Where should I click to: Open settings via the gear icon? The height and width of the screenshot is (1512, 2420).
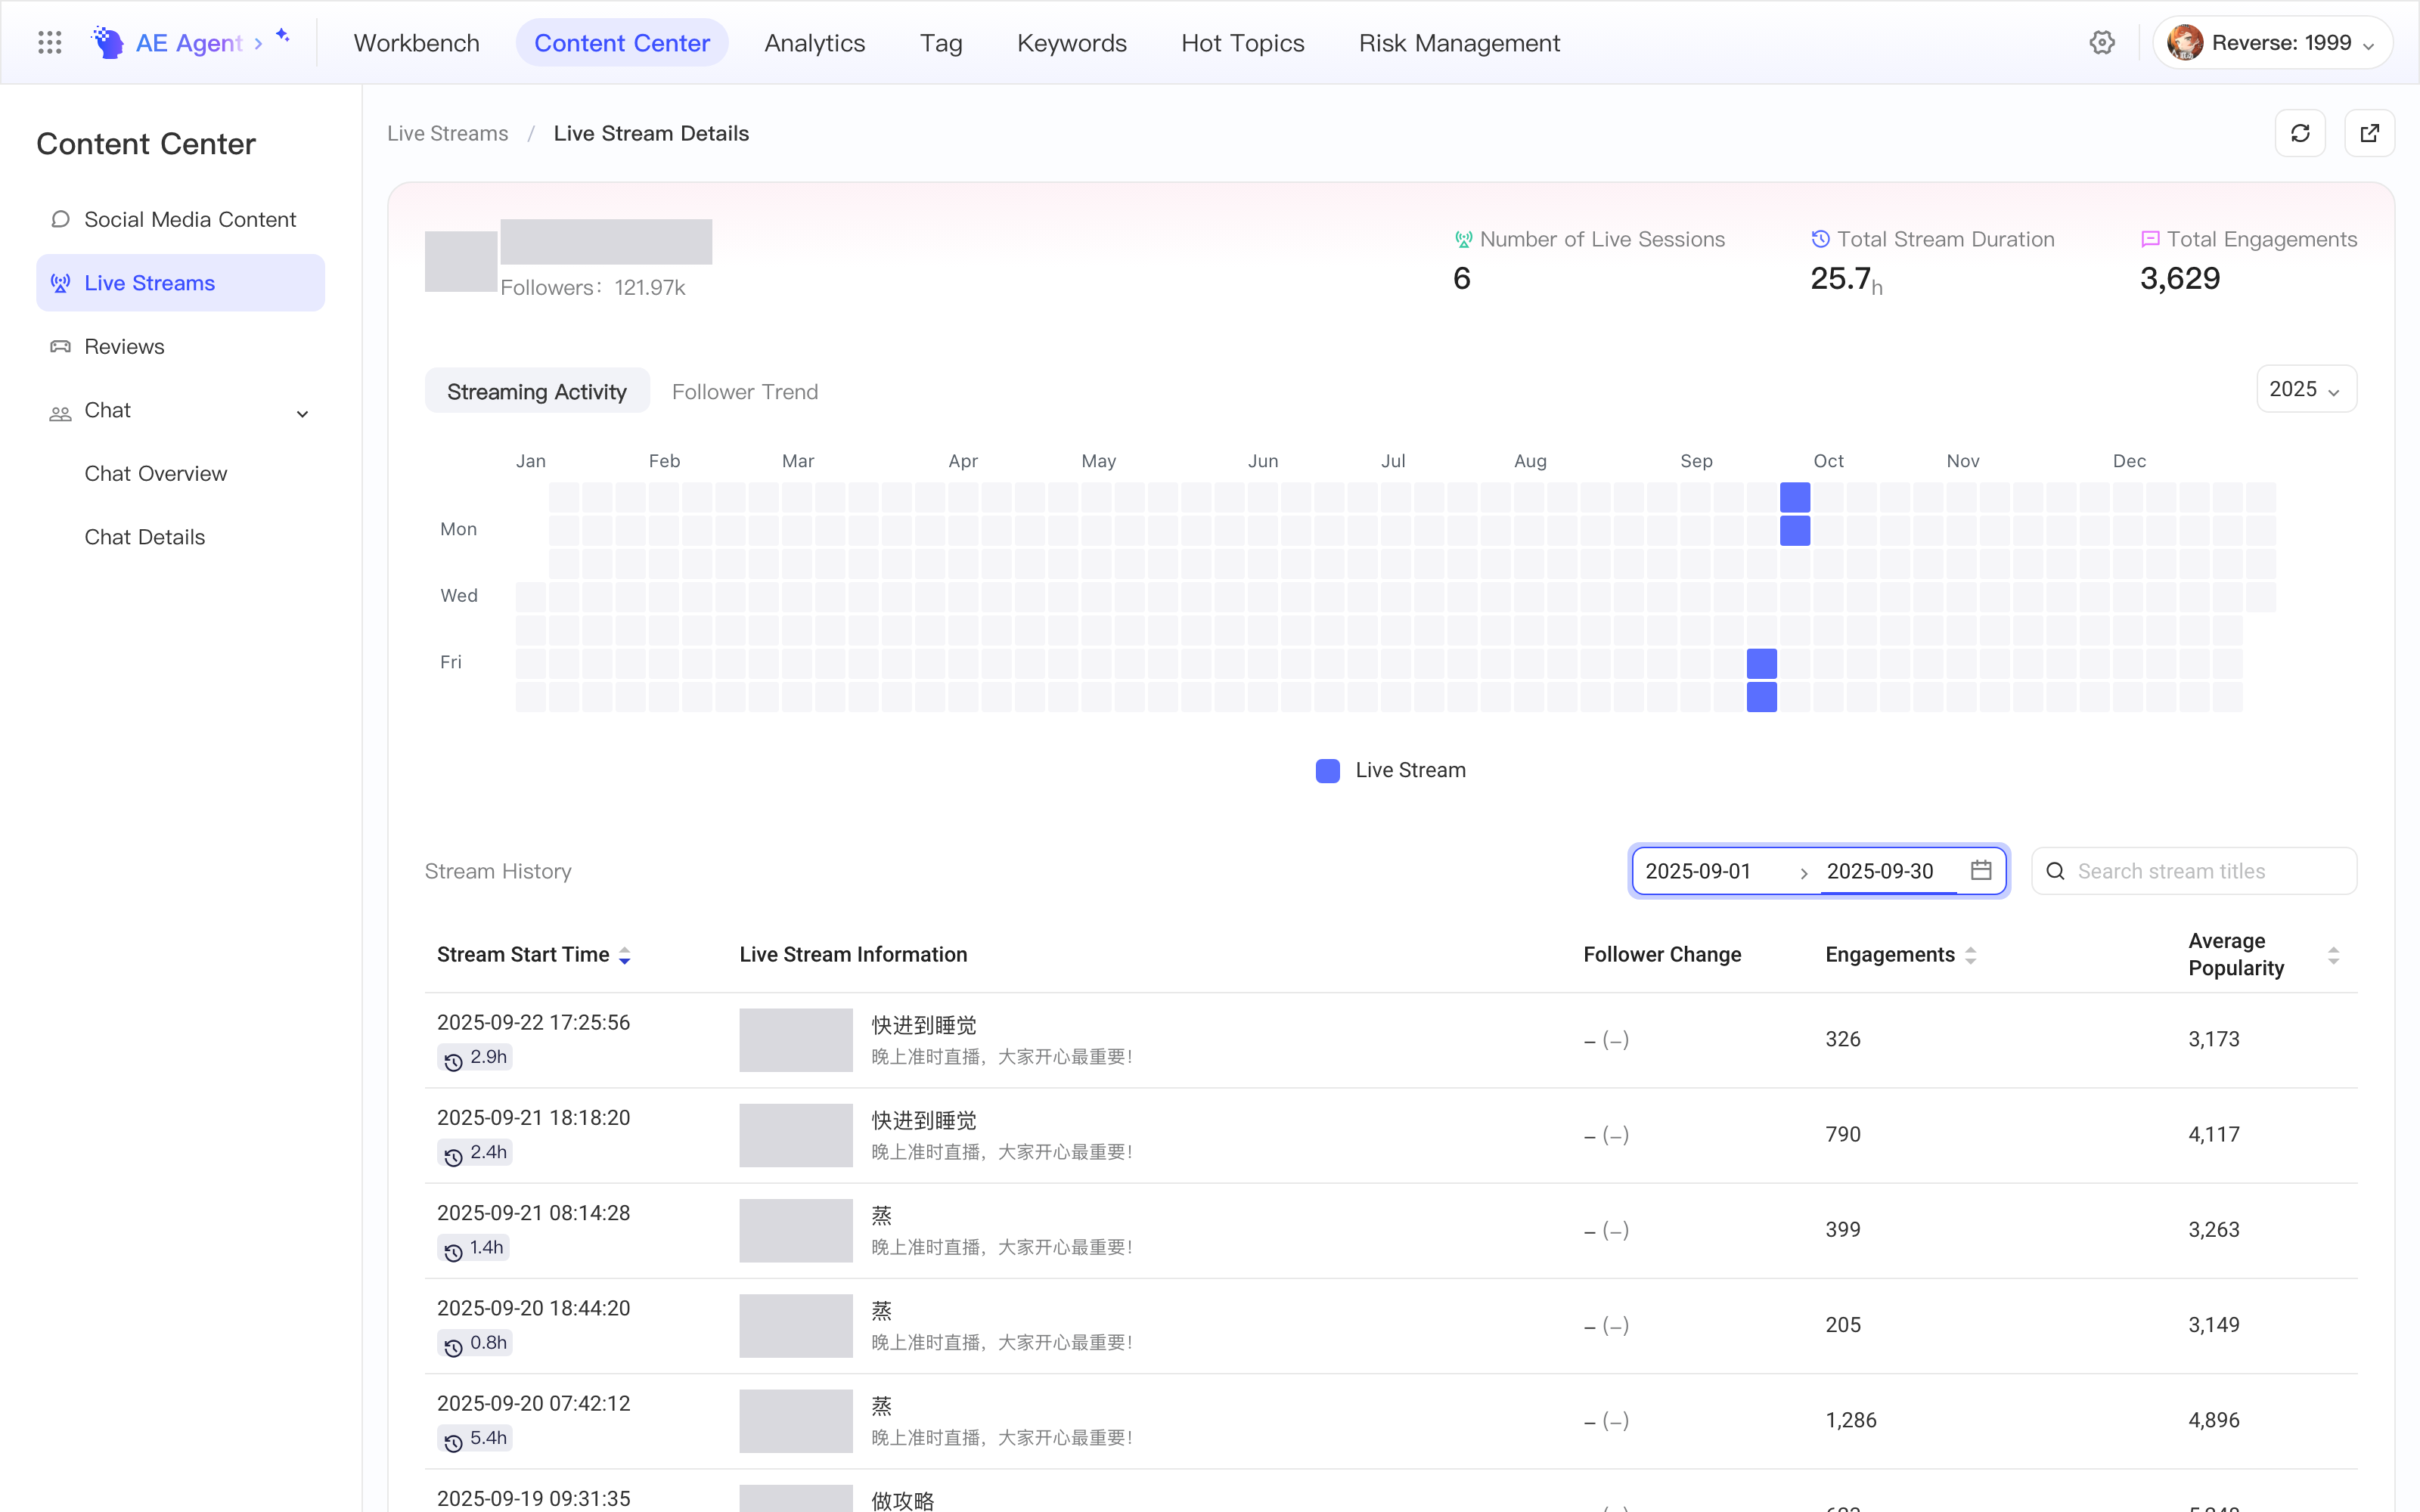(x=2102, y=43)
